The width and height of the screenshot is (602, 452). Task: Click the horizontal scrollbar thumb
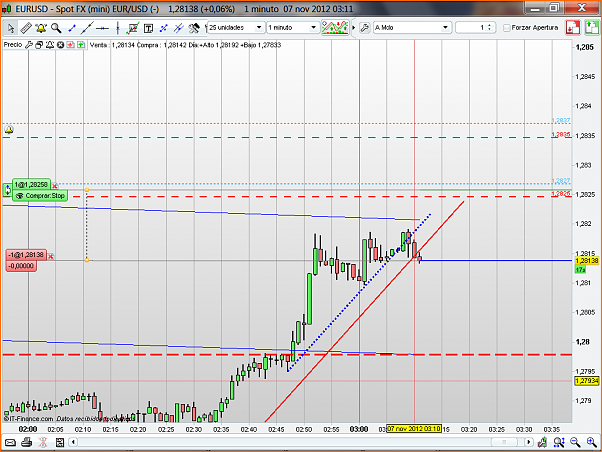[x=504, y=442]
